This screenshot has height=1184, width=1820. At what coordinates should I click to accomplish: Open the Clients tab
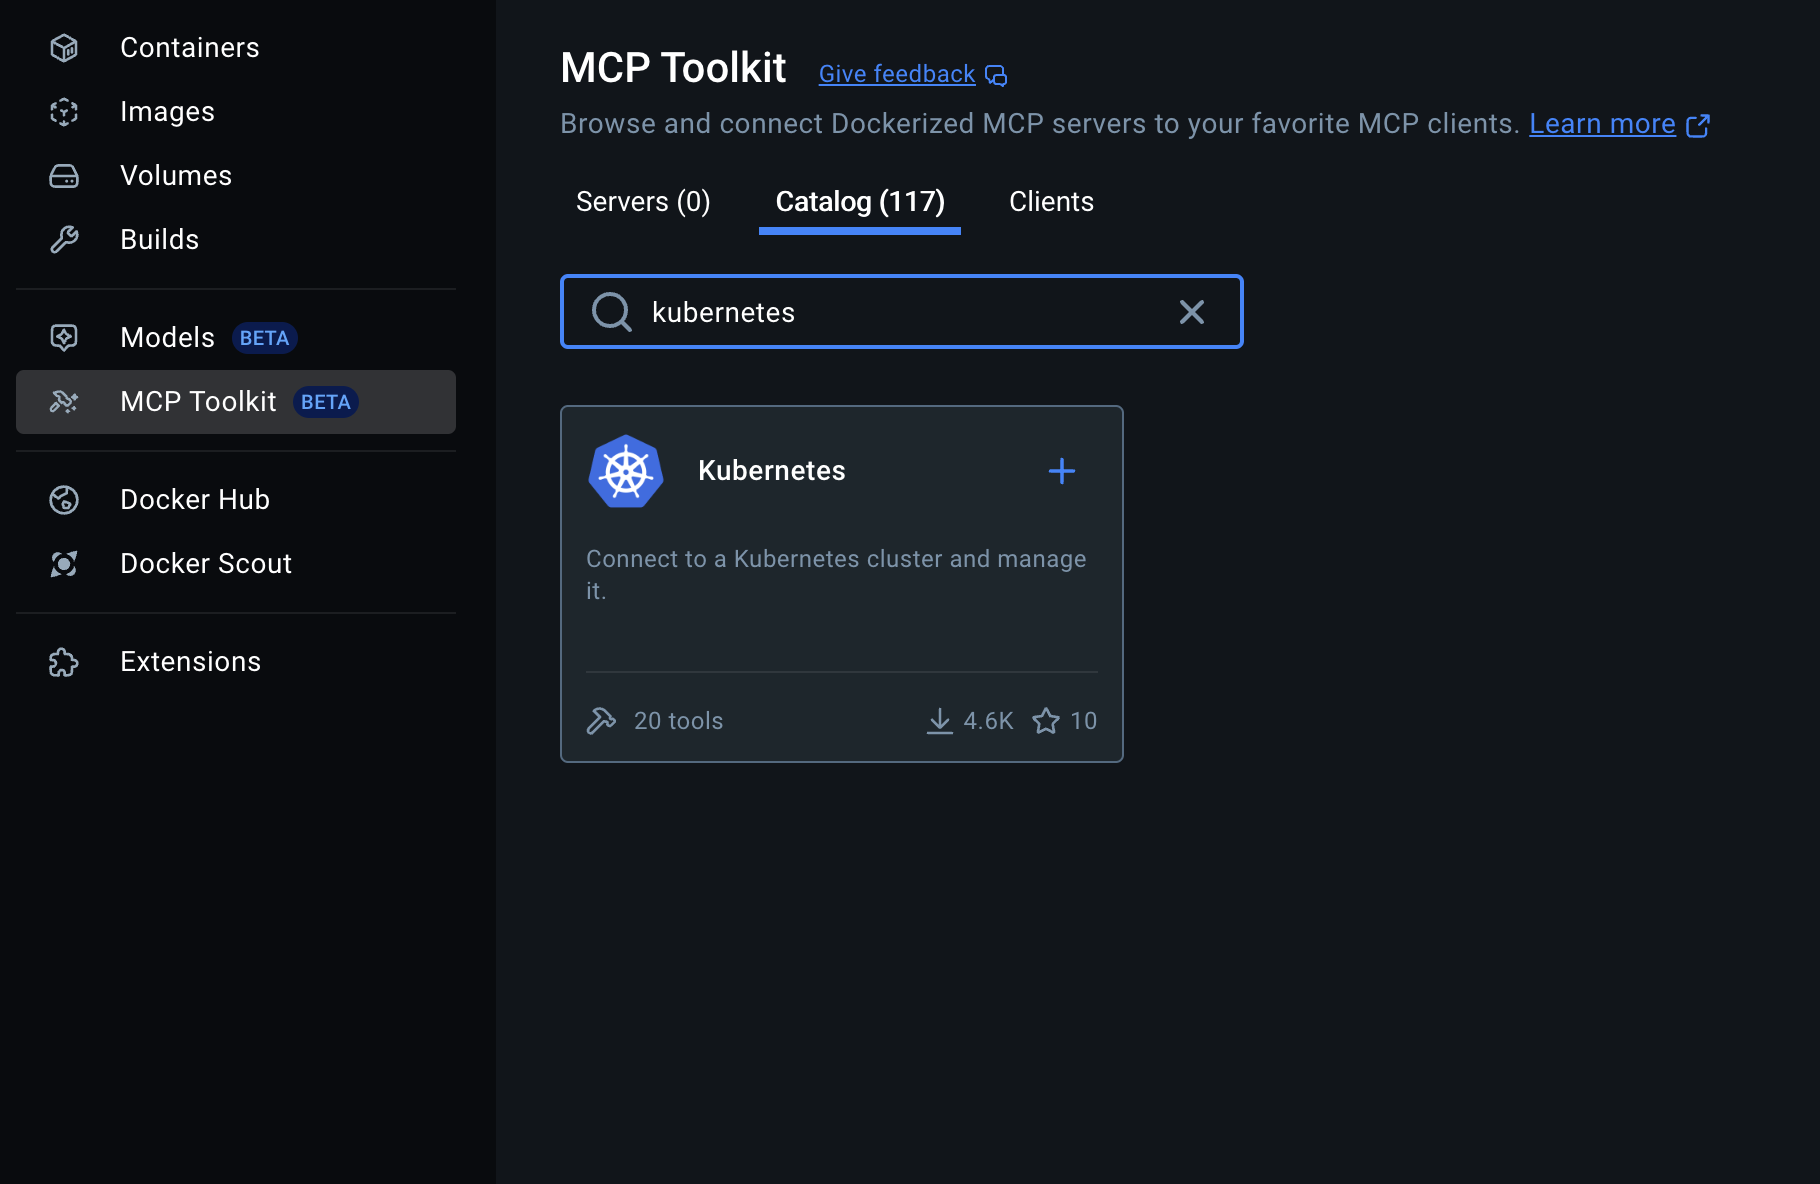pyautogui.click(x=1051, y=201)
